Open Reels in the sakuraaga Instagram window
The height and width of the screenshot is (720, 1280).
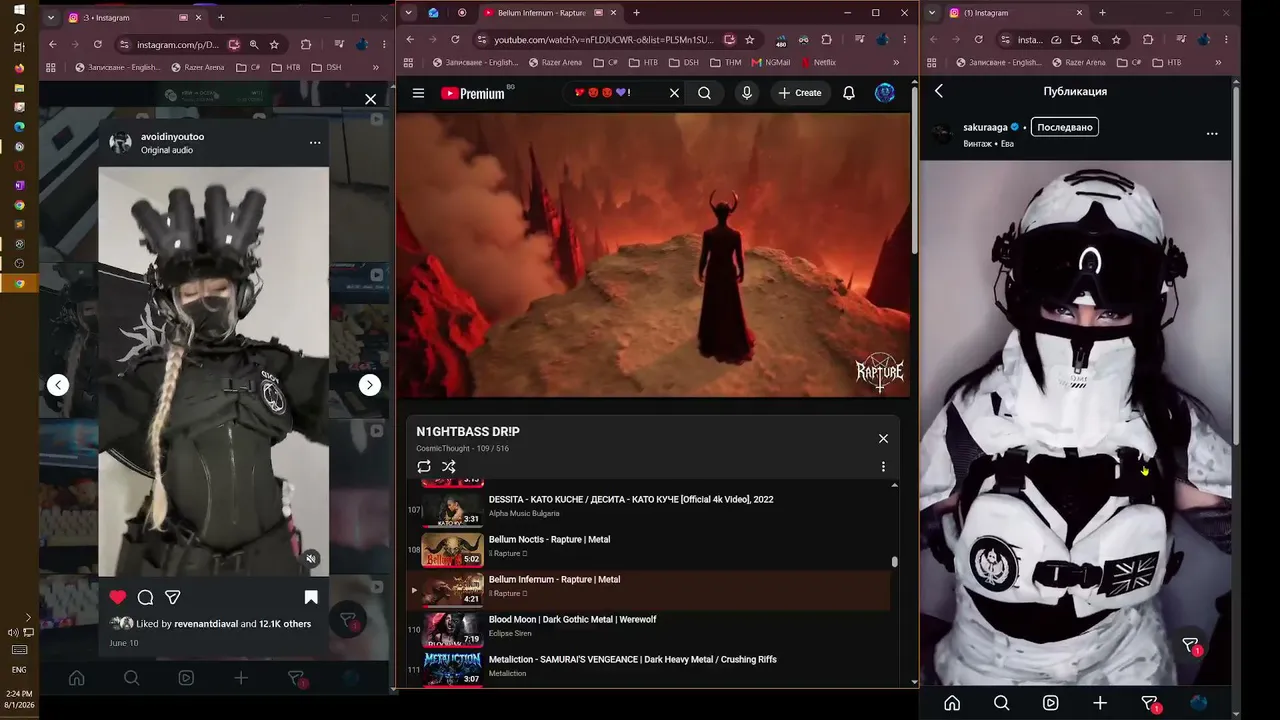[x=1050, y=703]
